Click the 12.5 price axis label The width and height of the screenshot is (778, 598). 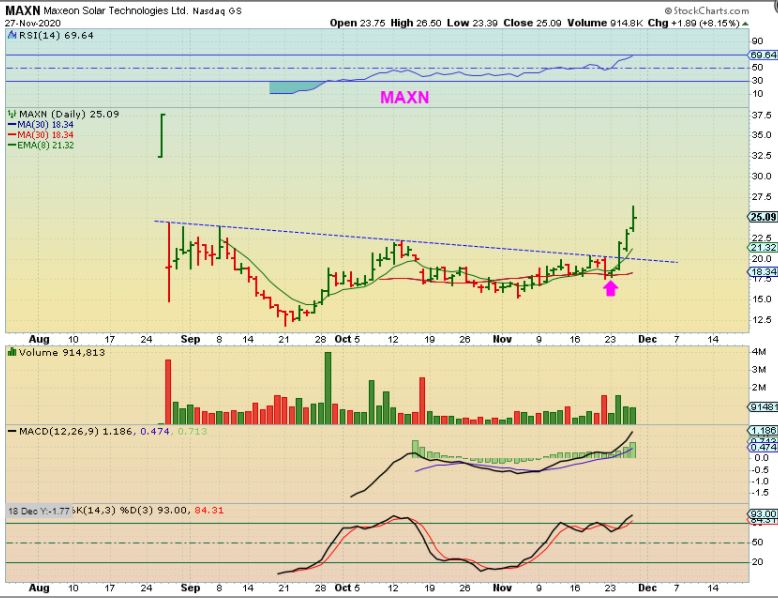coord(762,320)
